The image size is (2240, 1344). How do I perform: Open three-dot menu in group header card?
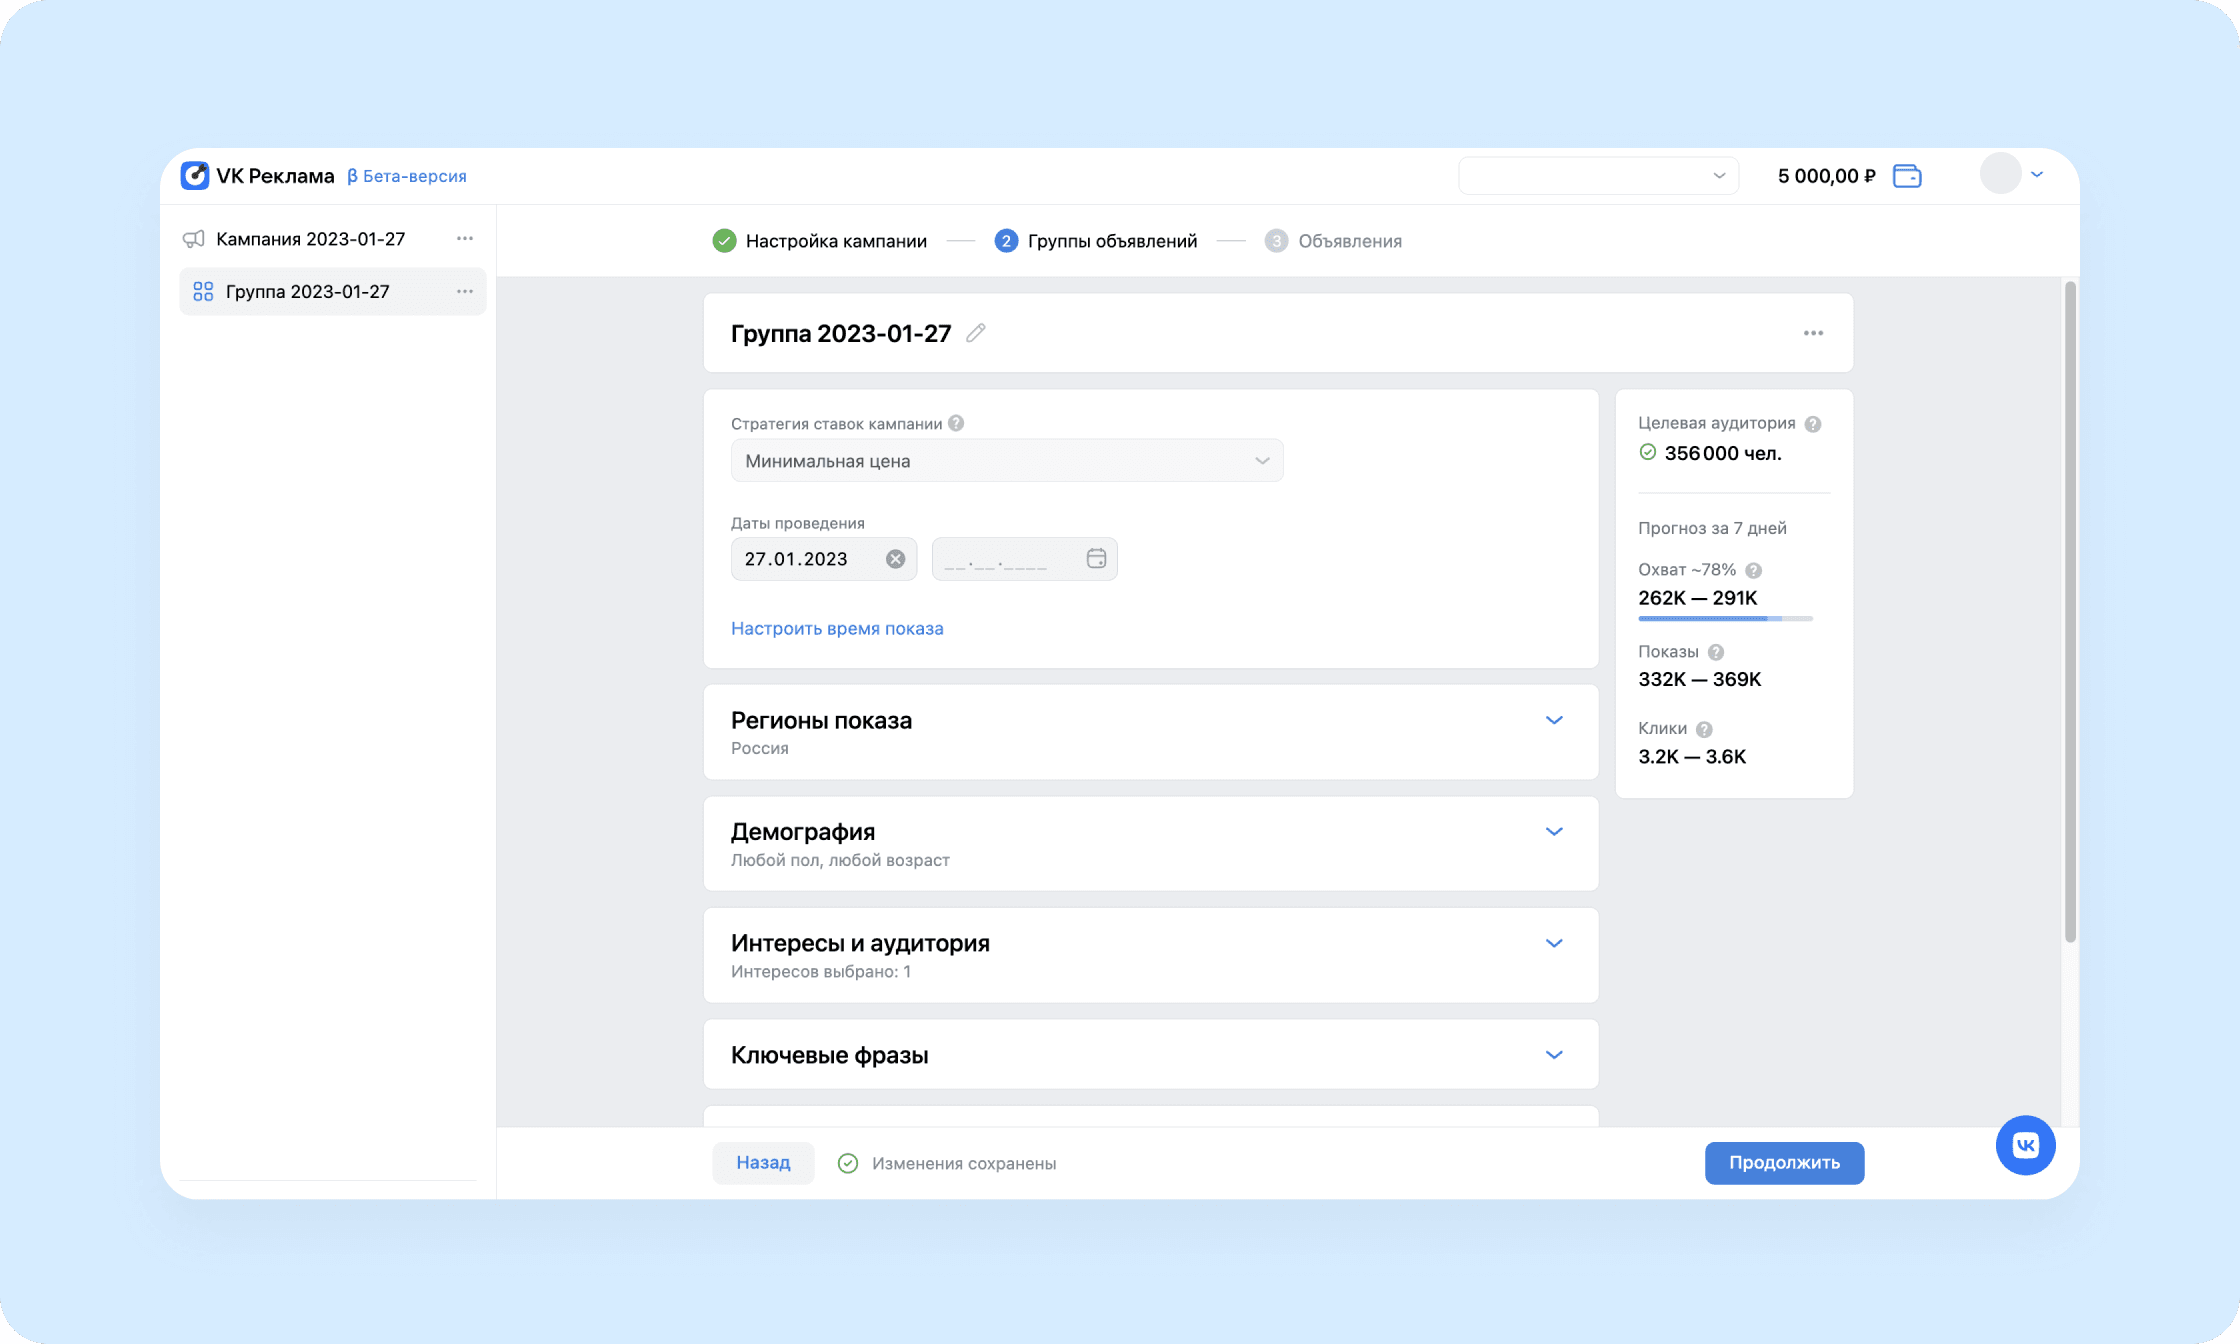tap(1813, 333)
